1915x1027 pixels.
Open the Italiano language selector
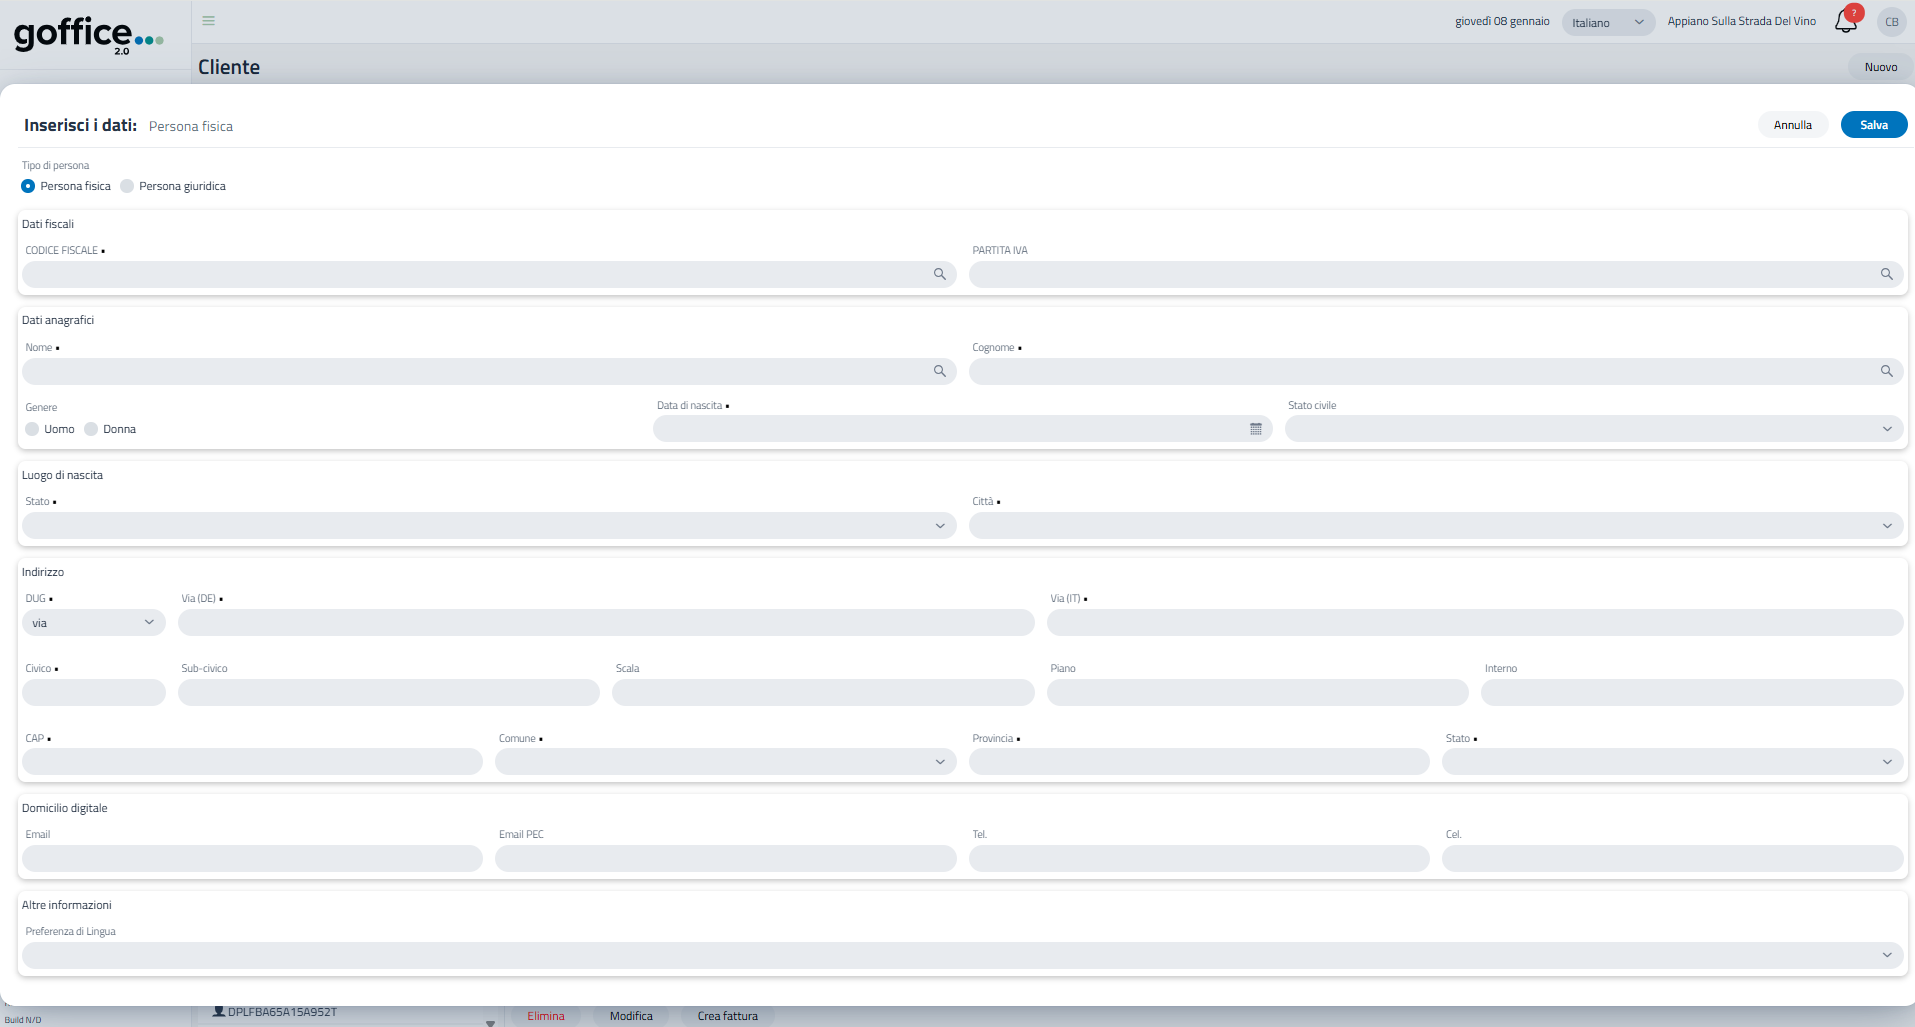click(x=1607, y=22)
